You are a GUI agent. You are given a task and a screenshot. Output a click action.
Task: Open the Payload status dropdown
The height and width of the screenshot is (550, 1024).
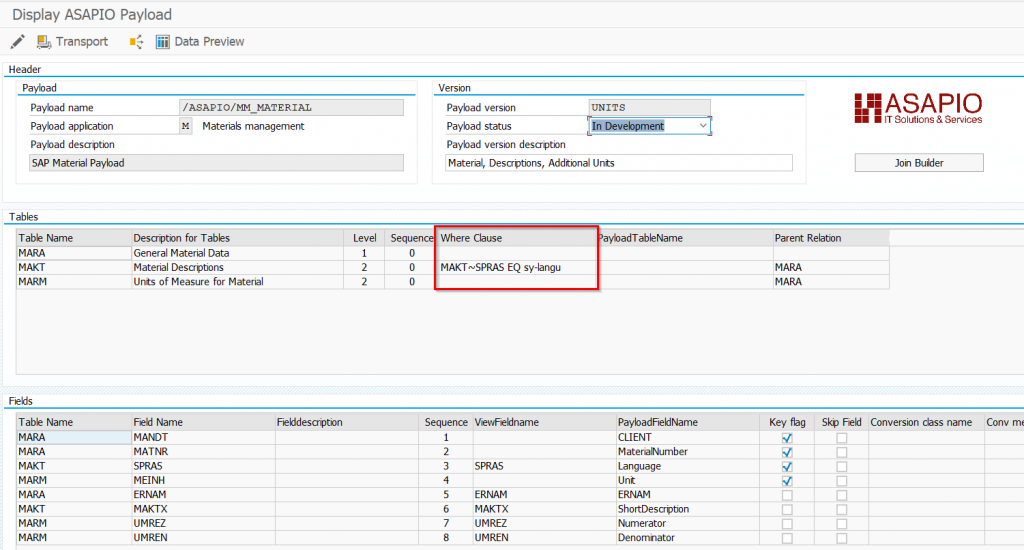tap(701, 126)
